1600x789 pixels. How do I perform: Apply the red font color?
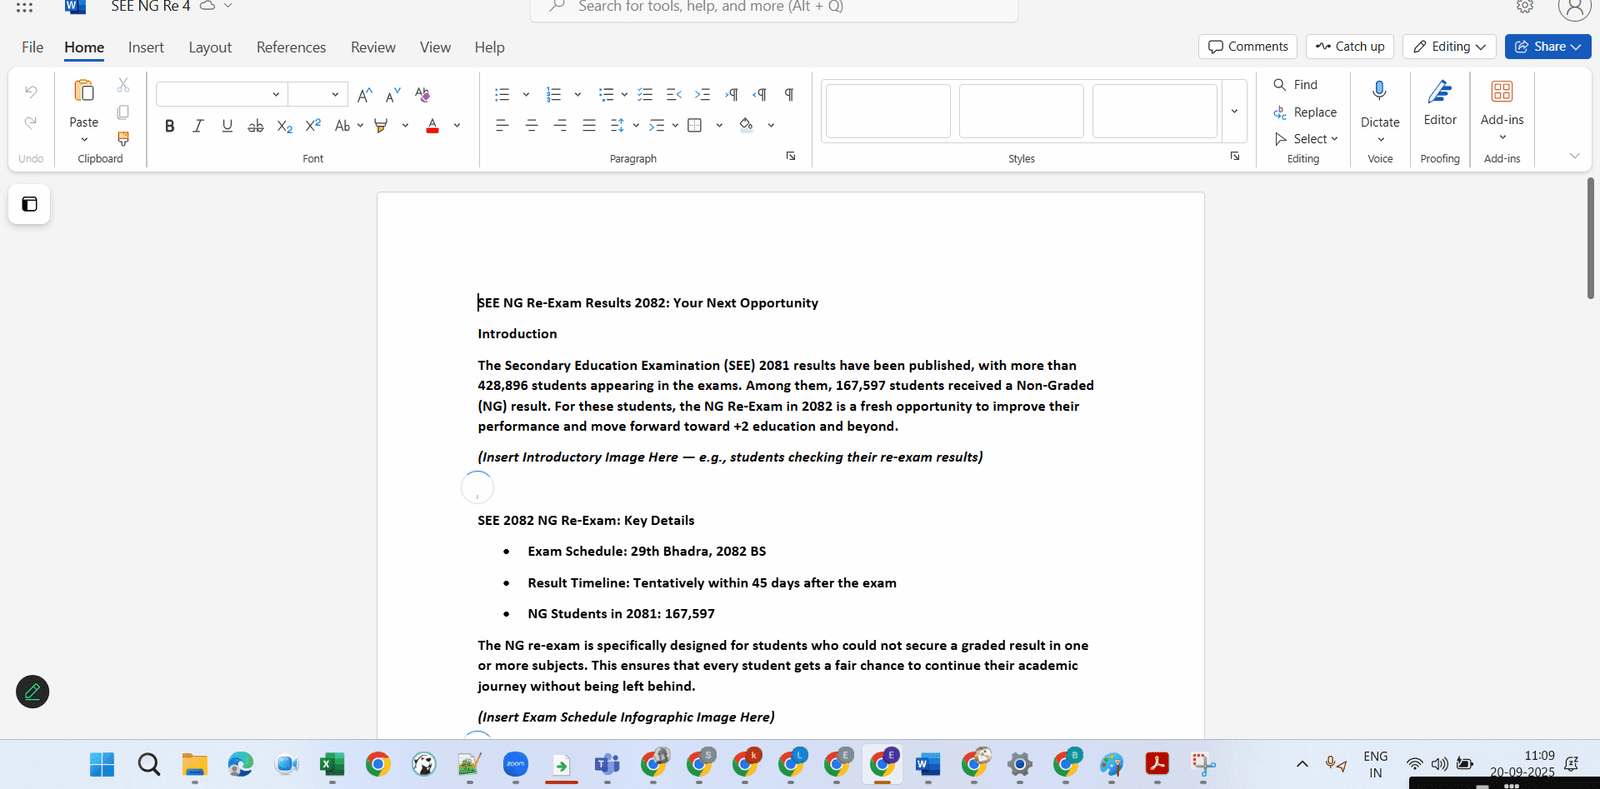click(432, 126)
